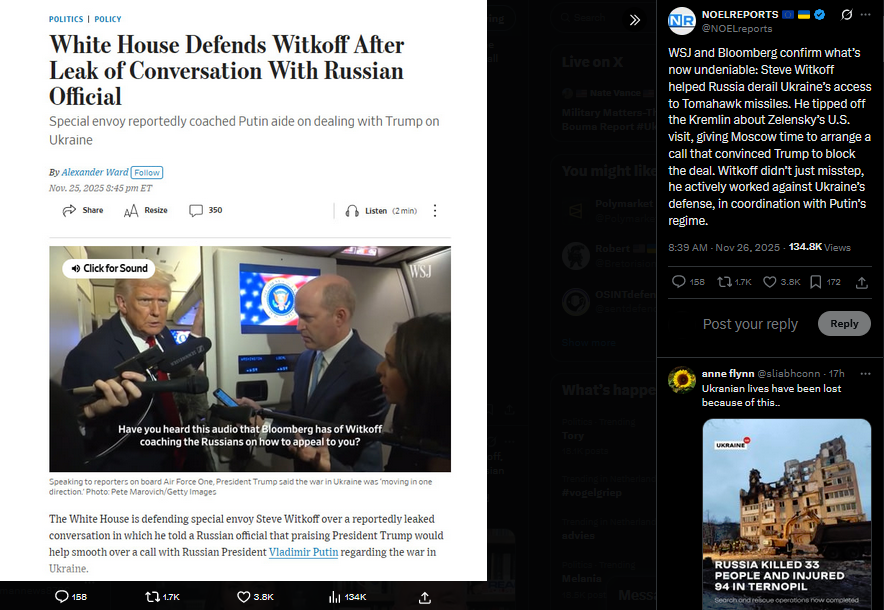
Task: Open the Ternopil image in anne flynn's reply
Action: click(786, 514)
